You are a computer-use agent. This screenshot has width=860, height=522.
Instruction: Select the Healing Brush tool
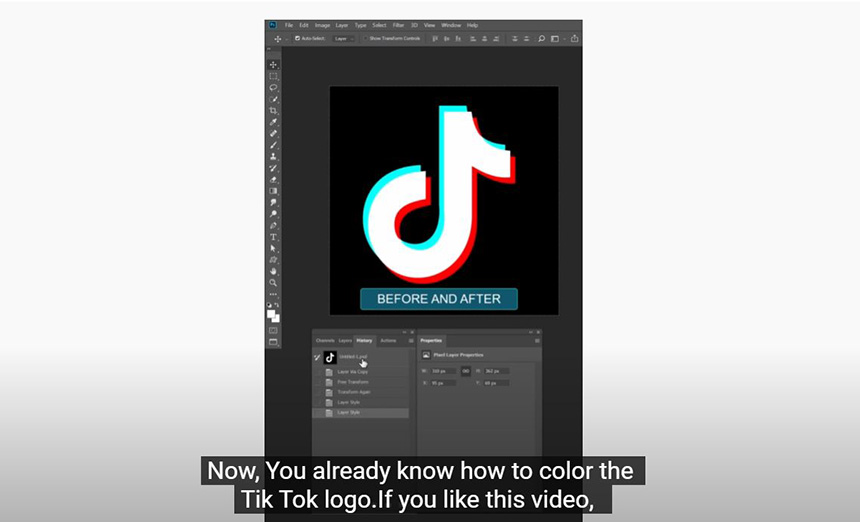[x=273, y=134]
